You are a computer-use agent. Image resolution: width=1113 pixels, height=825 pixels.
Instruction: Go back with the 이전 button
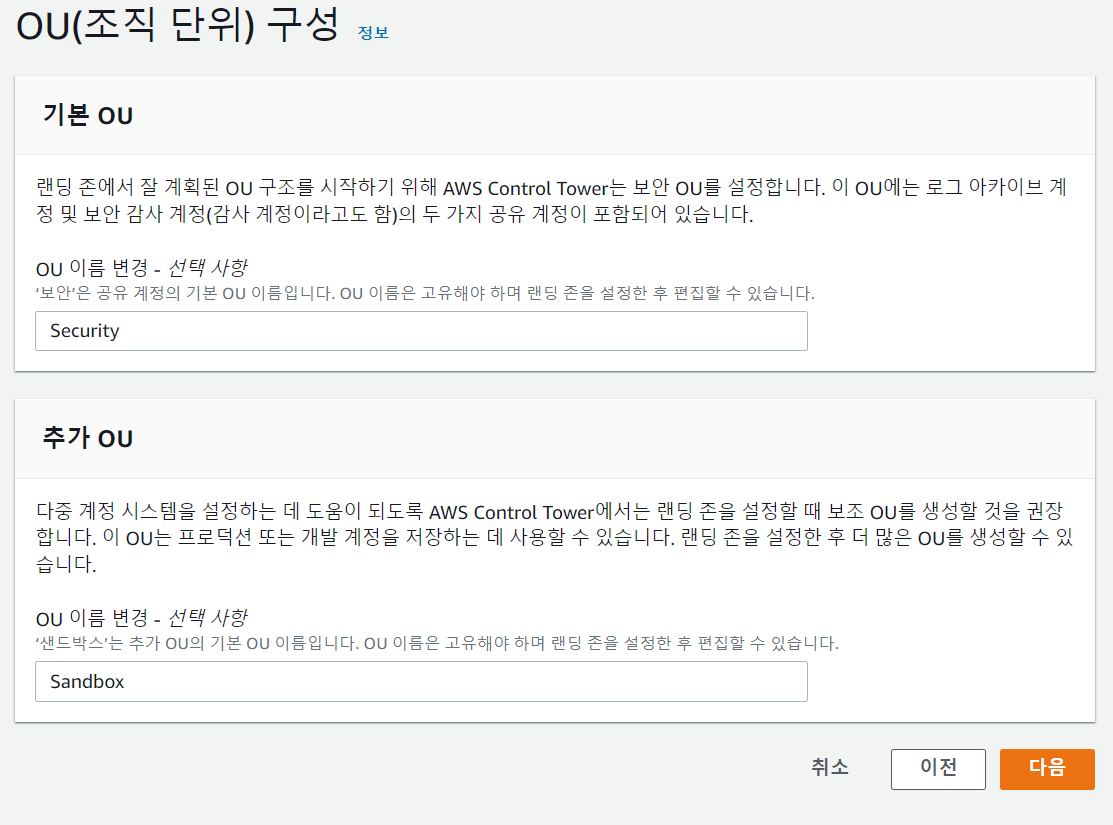[x=938, y=768]
